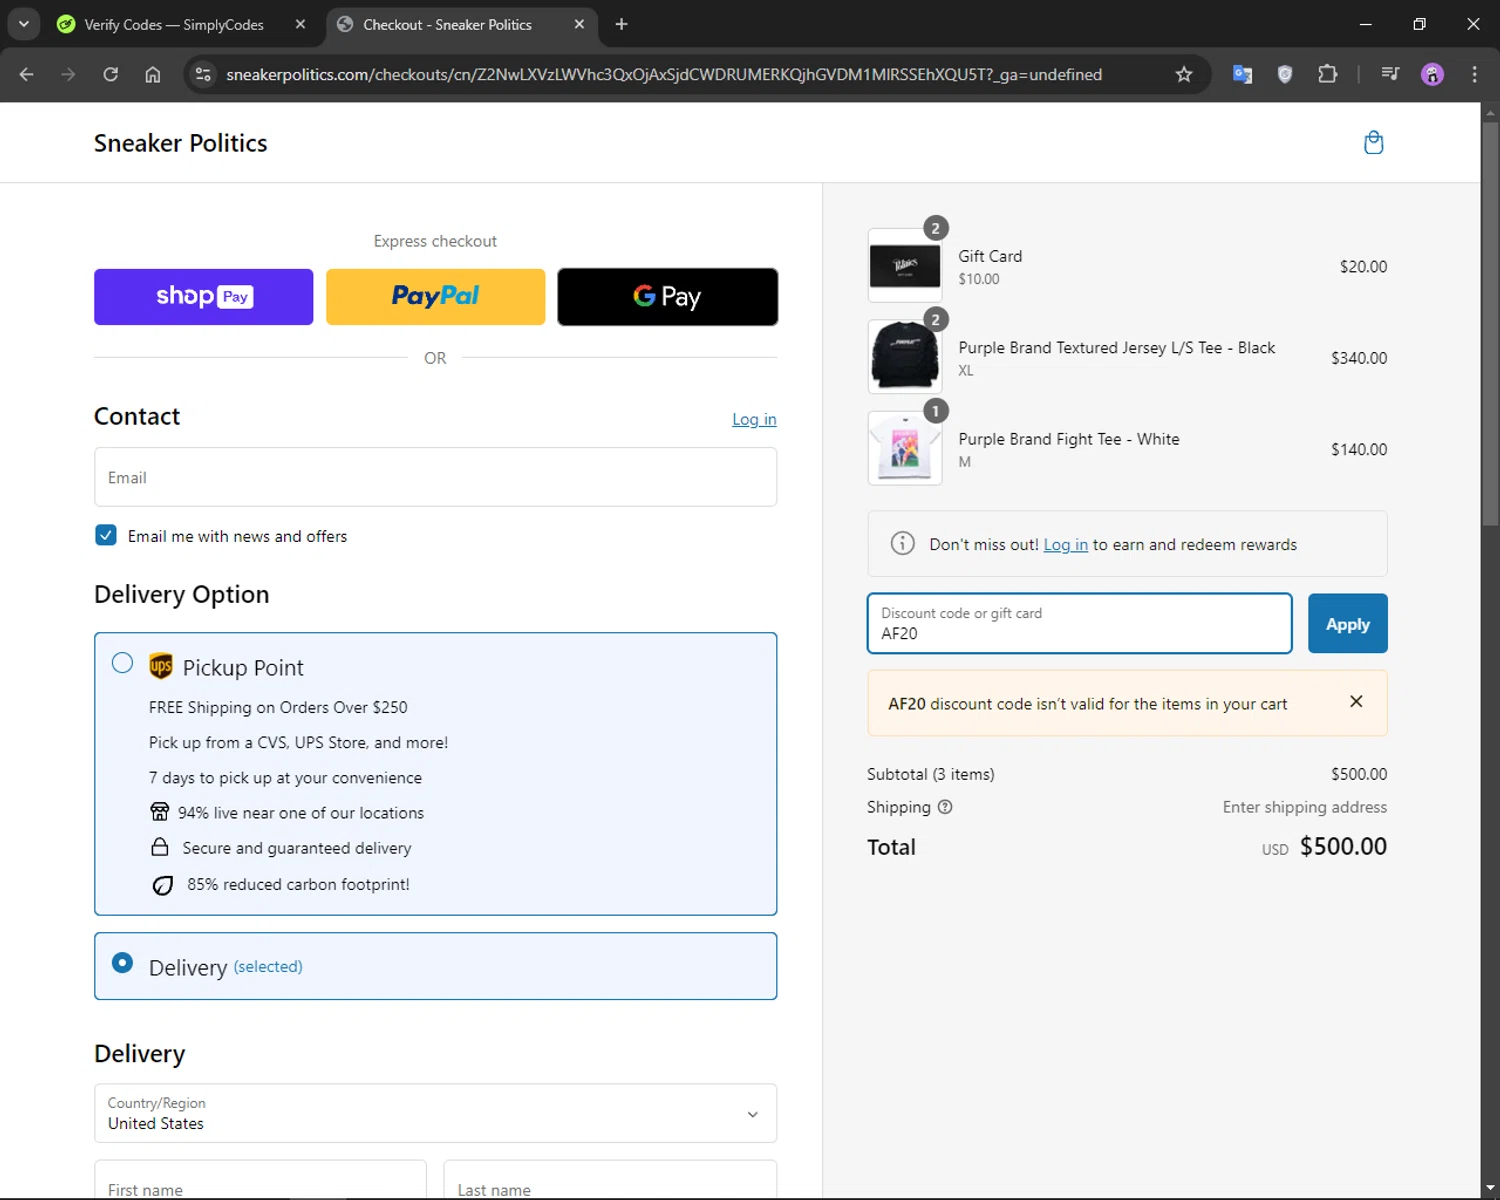Click the Express checkout label
The image size is (1500, 1200).
click(435, 241)
